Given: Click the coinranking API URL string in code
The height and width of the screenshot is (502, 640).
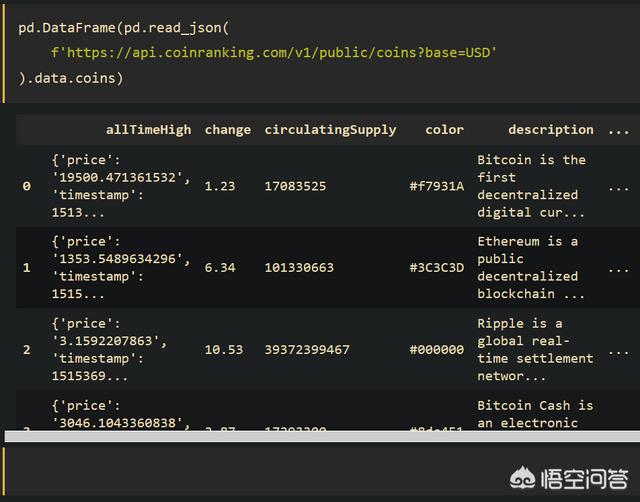Looking at the screenshot, I should tap(273, 53).
